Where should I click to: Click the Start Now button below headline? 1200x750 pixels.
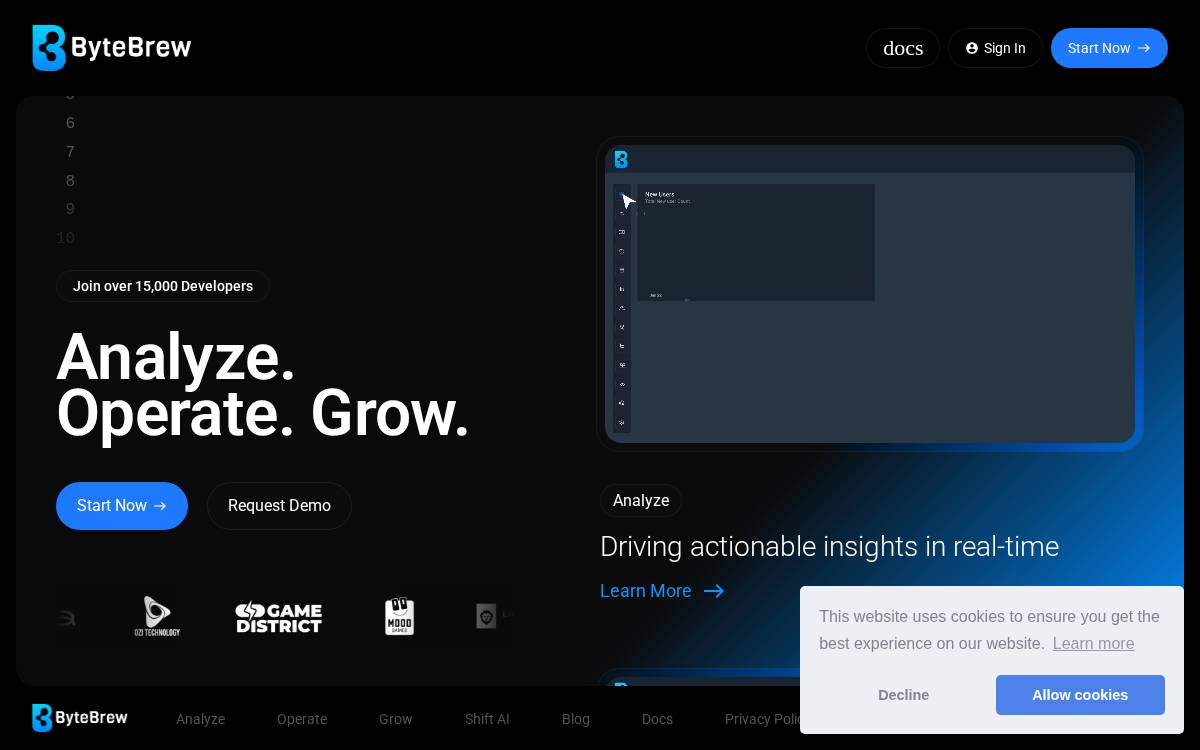pyautogui.click(x=122, y=506)
